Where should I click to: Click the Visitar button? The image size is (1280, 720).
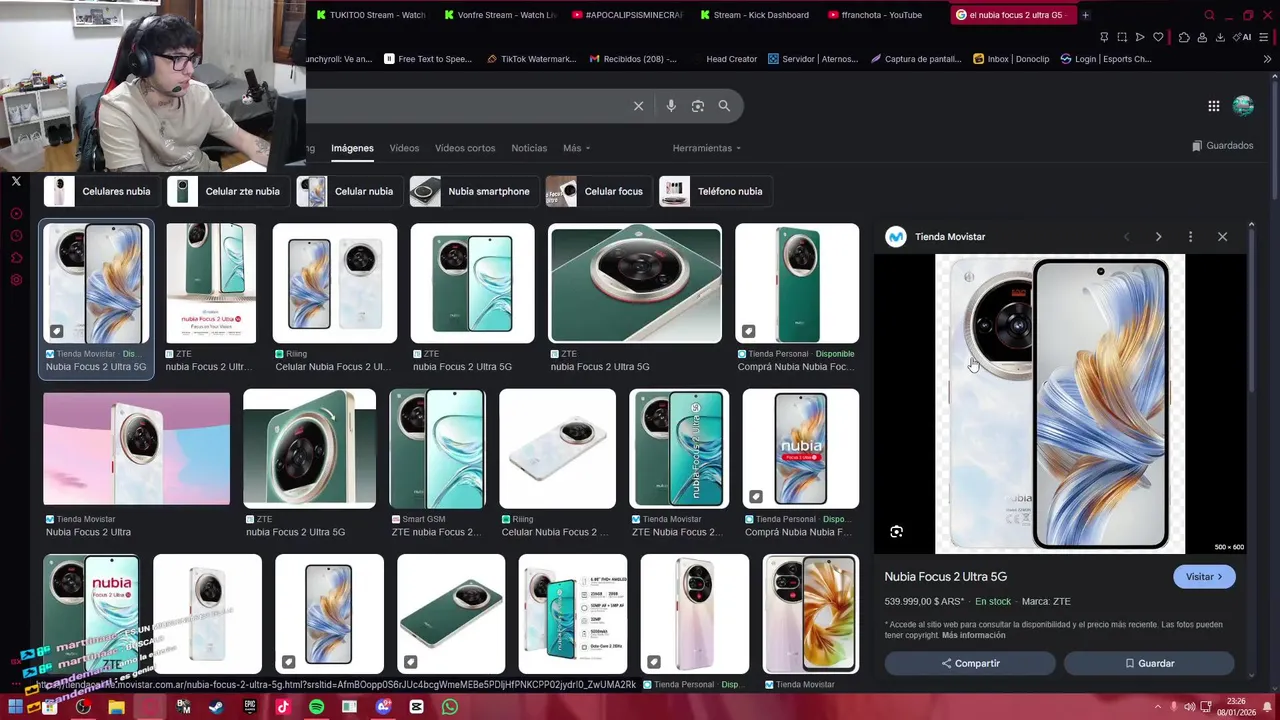1204,577
